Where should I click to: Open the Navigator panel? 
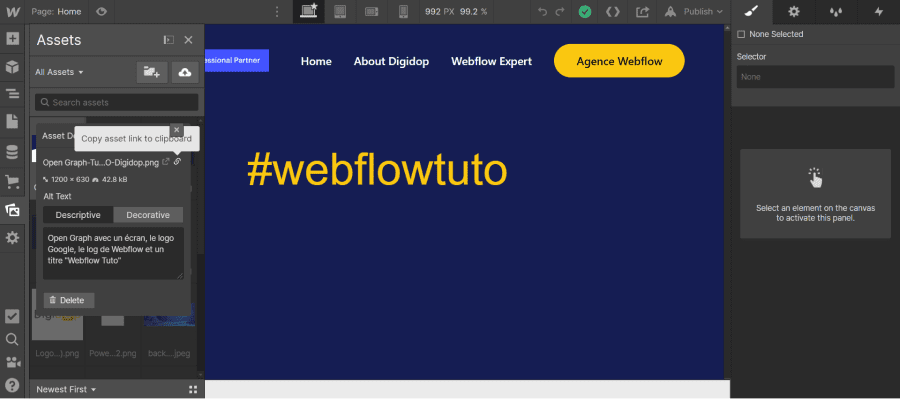pyautogui.click(x=12, y=94)
